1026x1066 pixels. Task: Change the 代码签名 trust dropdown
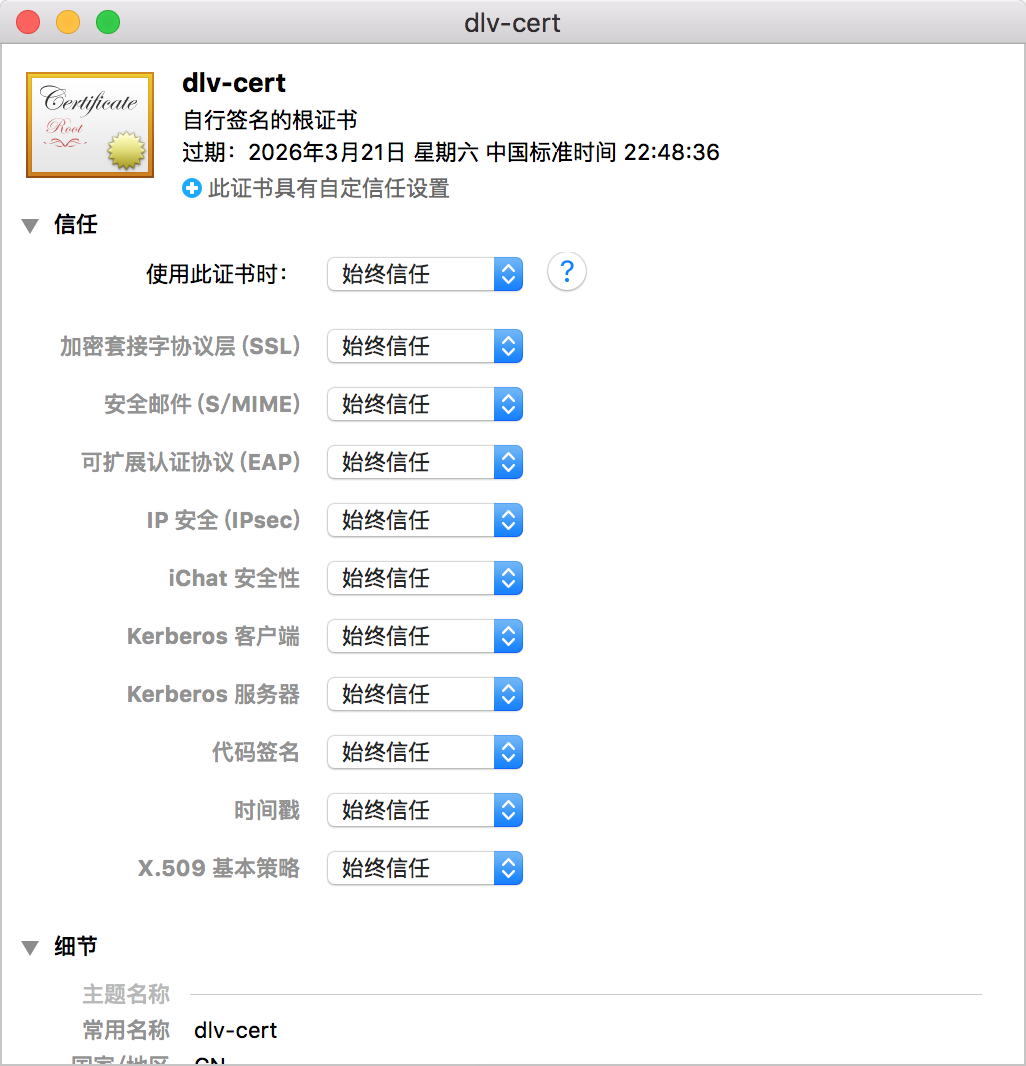[x=424, y=752]
